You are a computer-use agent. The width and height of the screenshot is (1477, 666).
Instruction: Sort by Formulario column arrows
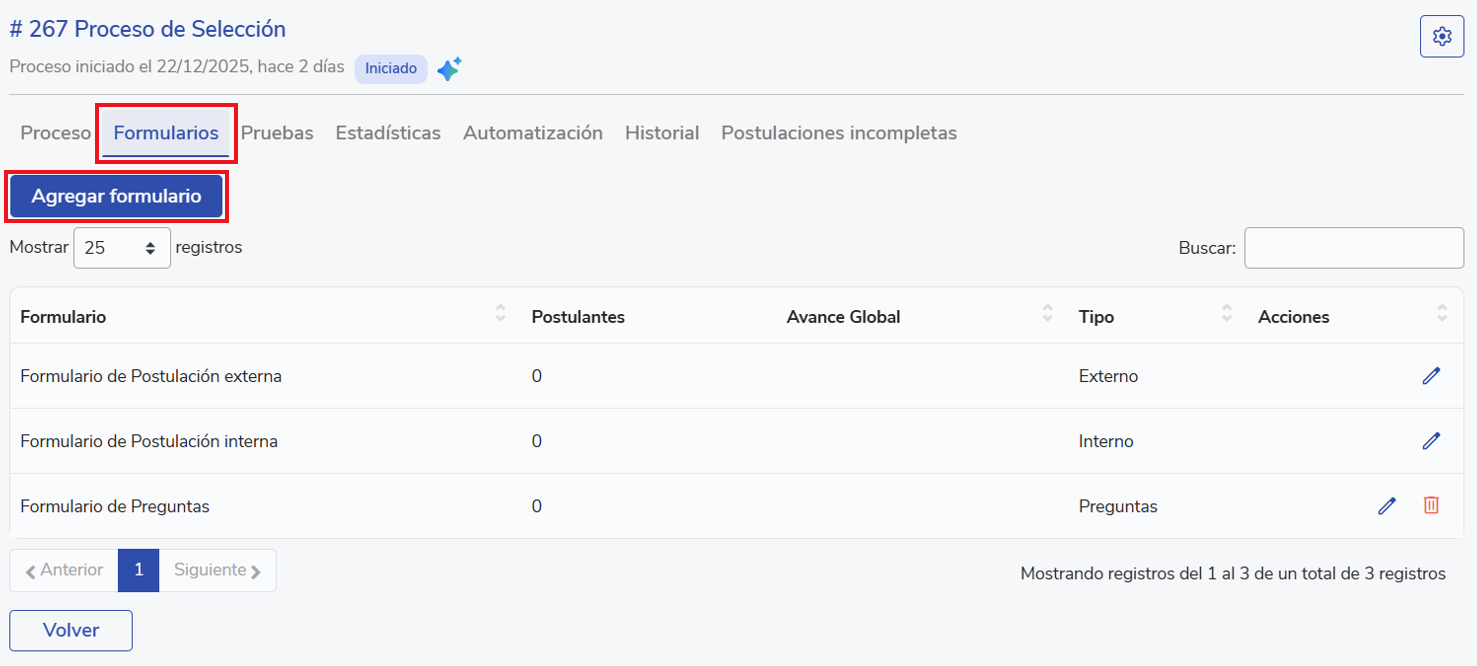(x=501, y=314)
